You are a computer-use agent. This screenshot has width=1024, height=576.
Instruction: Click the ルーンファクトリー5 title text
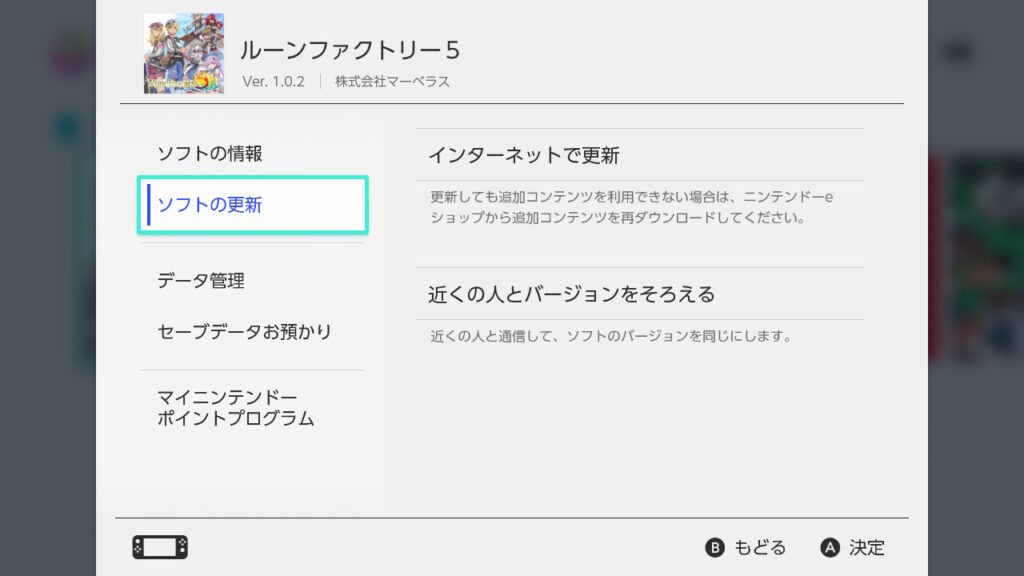350,50
